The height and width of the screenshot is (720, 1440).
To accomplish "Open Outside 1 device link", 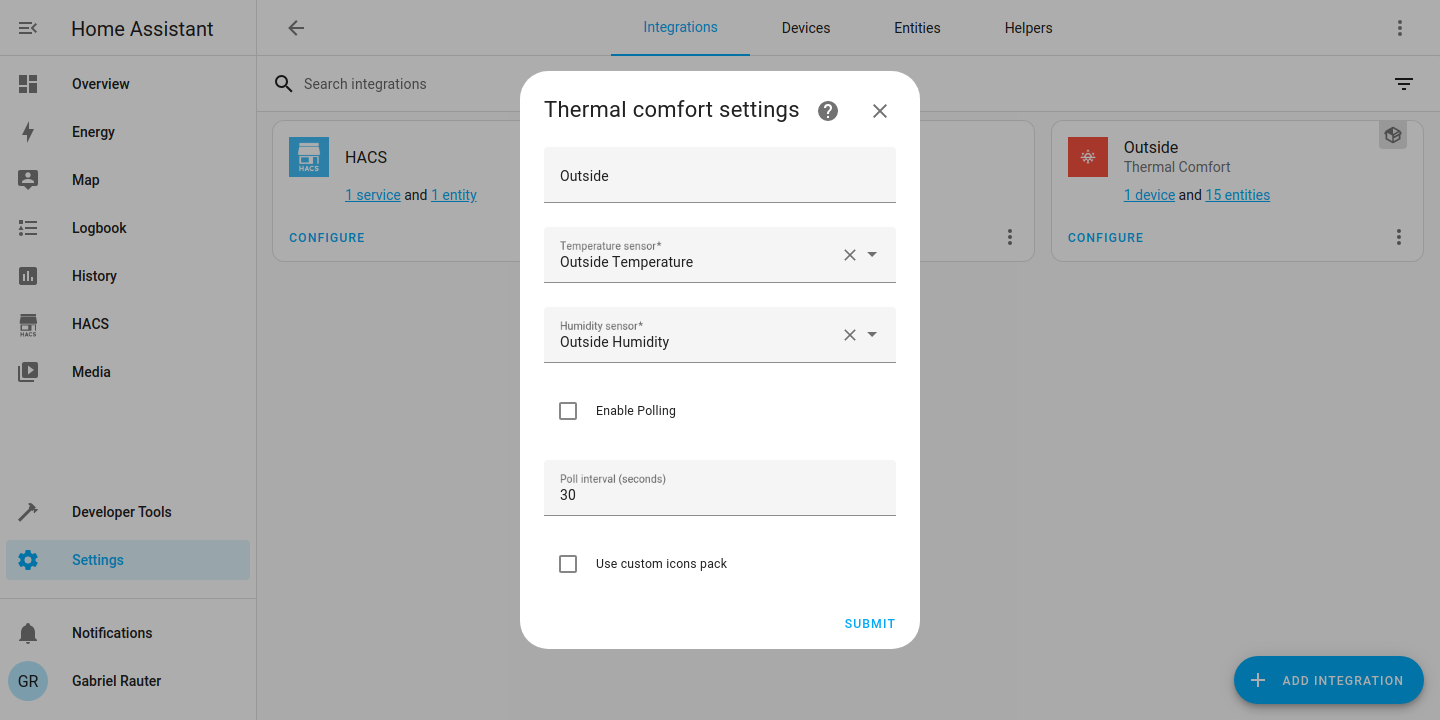I will tap(1149, 195).
